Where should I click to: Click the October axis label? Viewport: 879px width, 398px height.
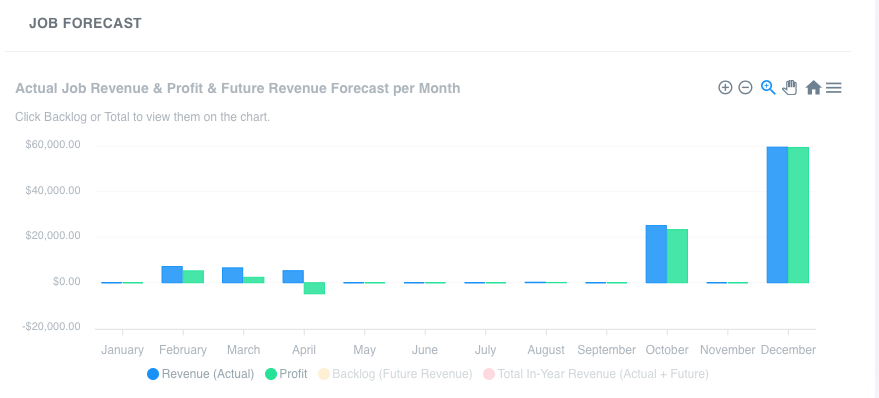pyautogui.click(x=667, y=350)
